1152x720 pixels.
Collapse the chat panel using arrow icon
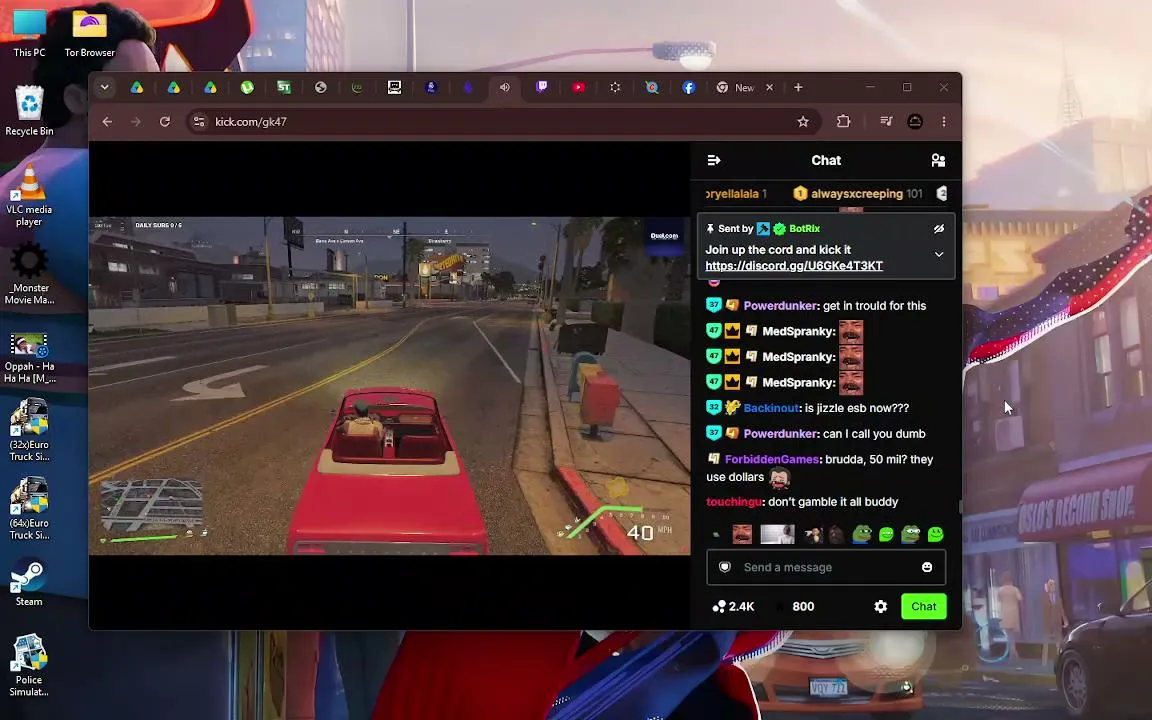coord(713,160)
